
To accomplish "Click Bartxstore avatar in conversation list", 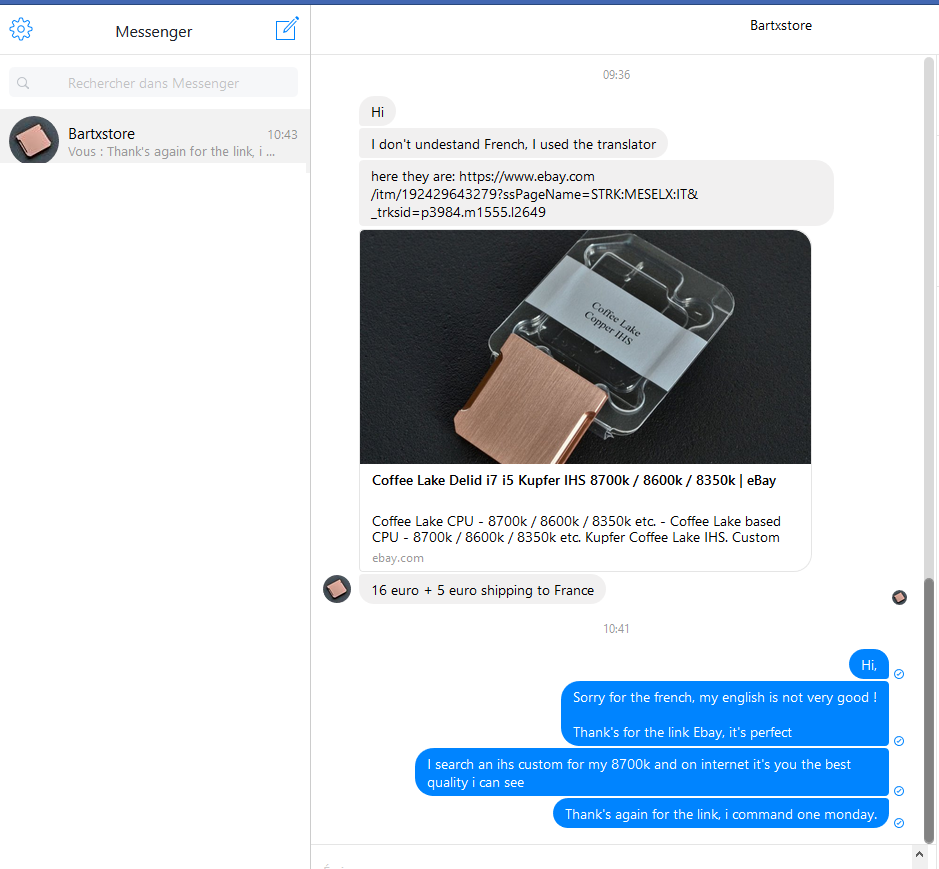I will pyautogui.click(x=34, y=140).
